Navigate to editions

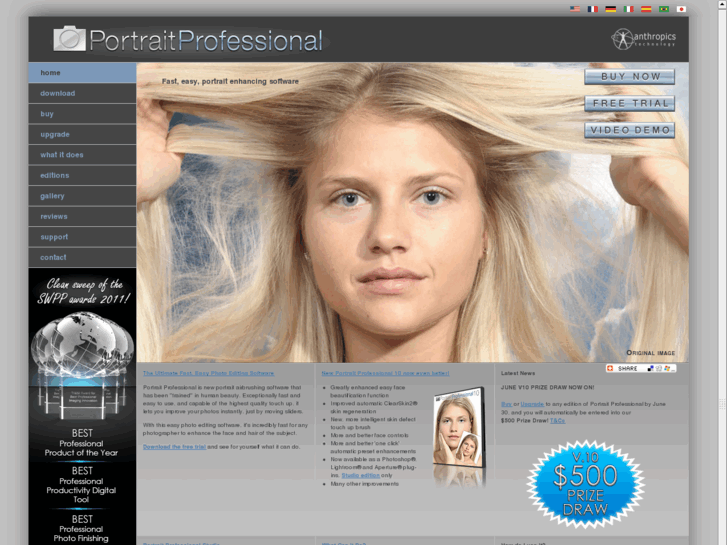(82, 175)
